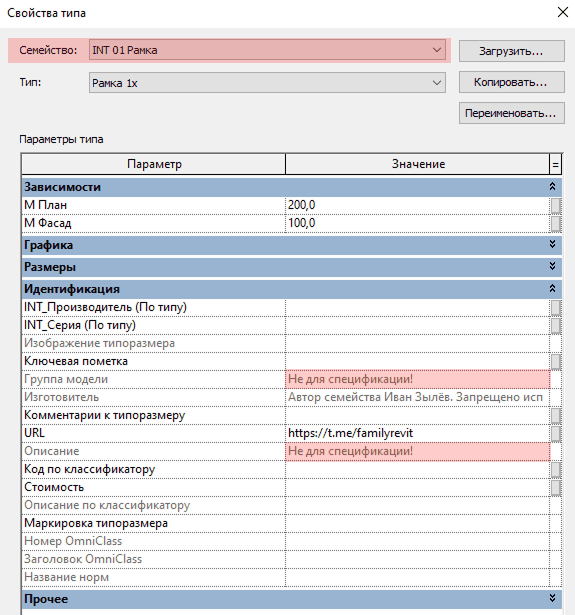The image size is (575, 615).
Task: Click associate button beside Ключевая пометка
Action: pyautogui.click(x=555, y=362)
